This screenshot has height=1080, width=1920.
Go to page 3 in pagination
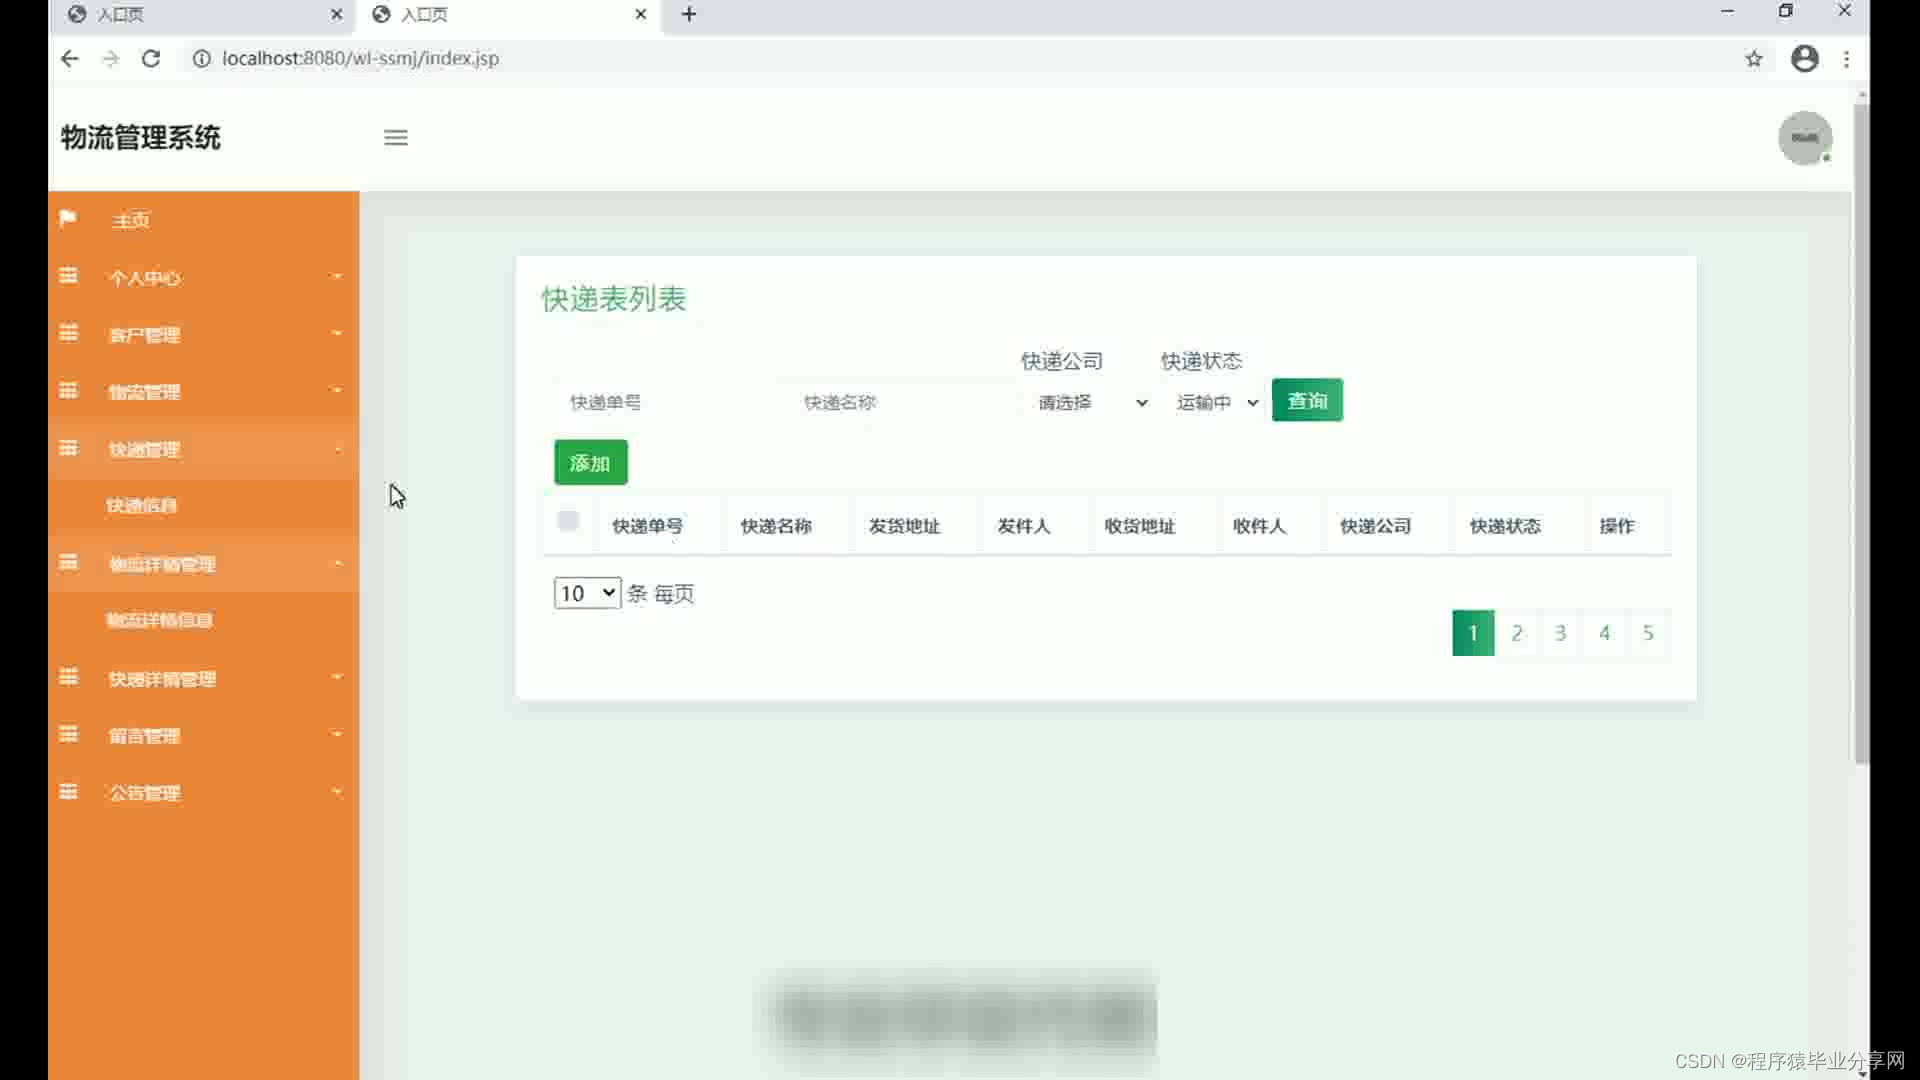tap(1560, 633)
